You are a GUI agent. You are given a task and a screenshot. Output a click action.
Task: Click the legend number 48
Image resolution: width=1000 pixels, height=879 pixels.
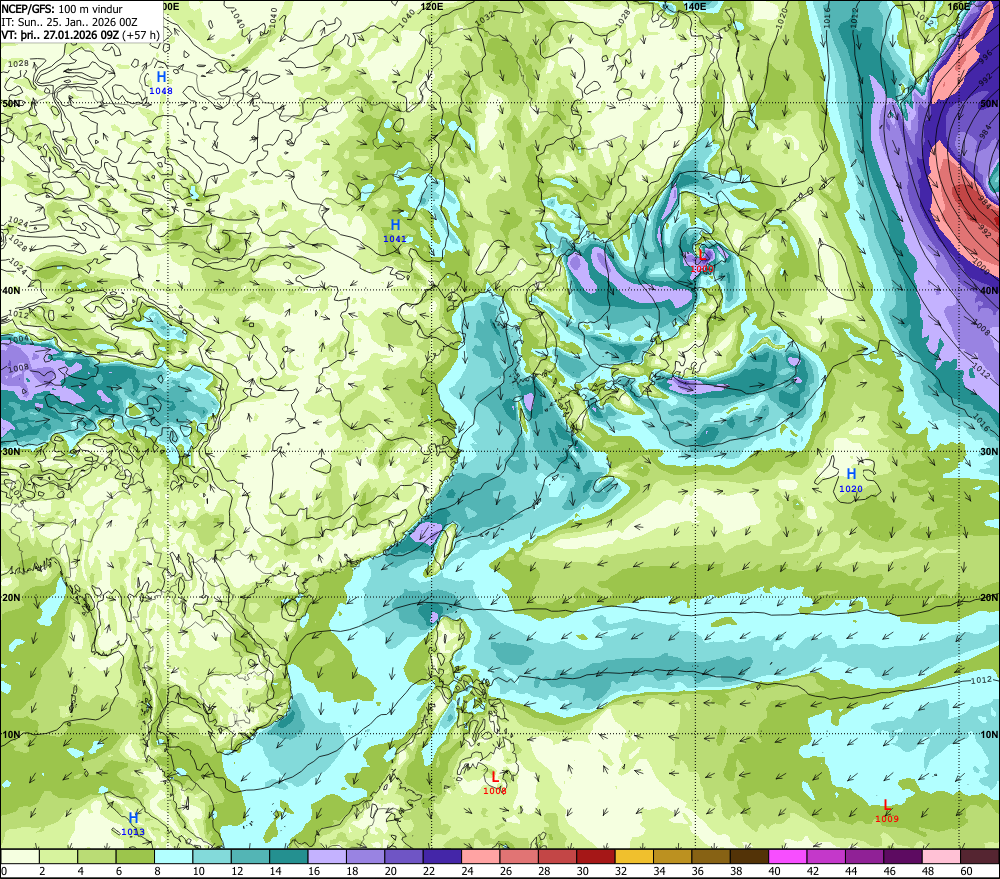click(x=928, y=871)
